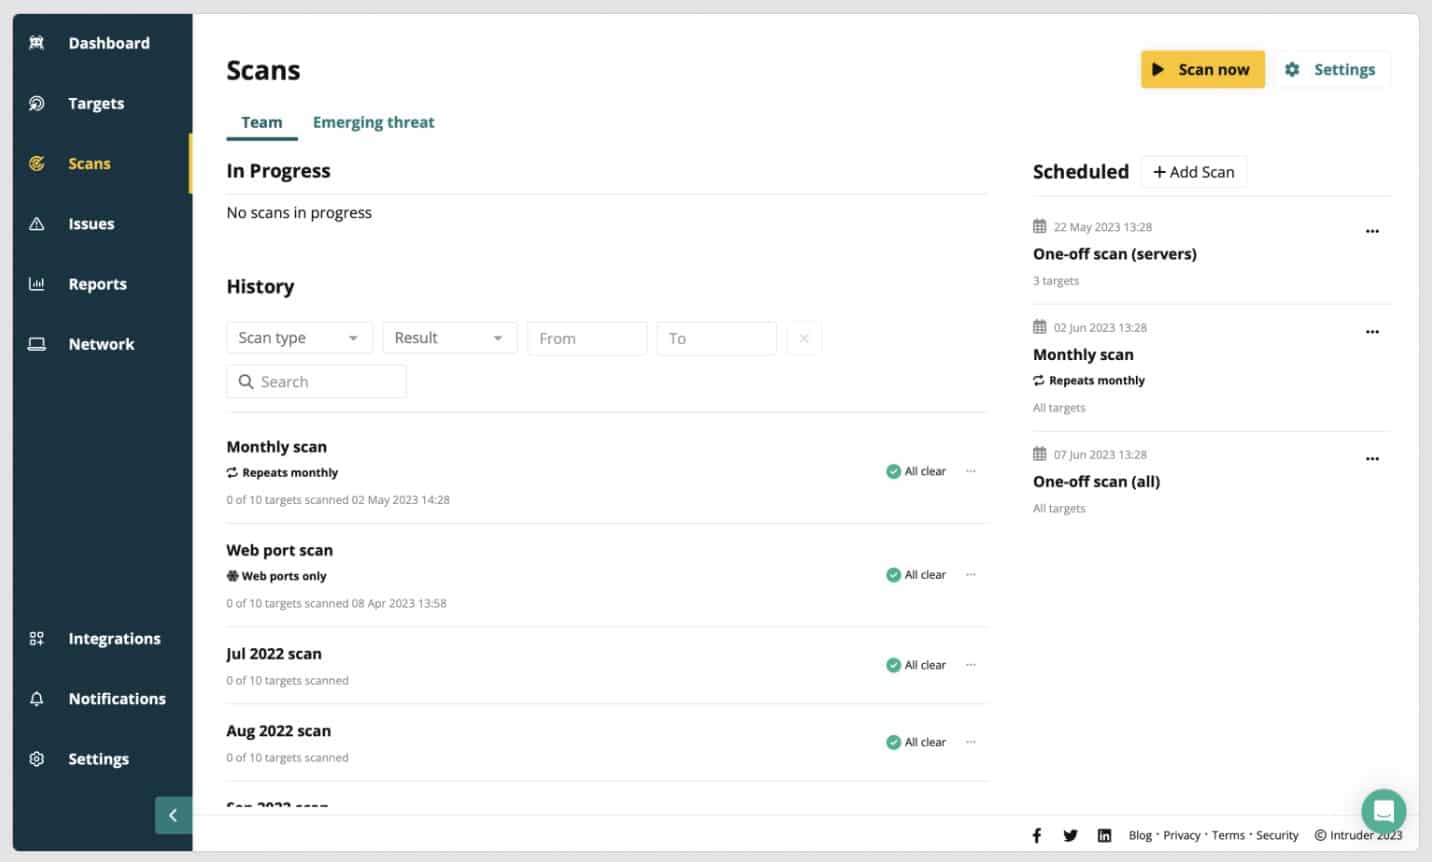Click the Reports bar chart icon
Image resolution: width=1432 pixels, height=862 pixels.
tap(37, 284)
